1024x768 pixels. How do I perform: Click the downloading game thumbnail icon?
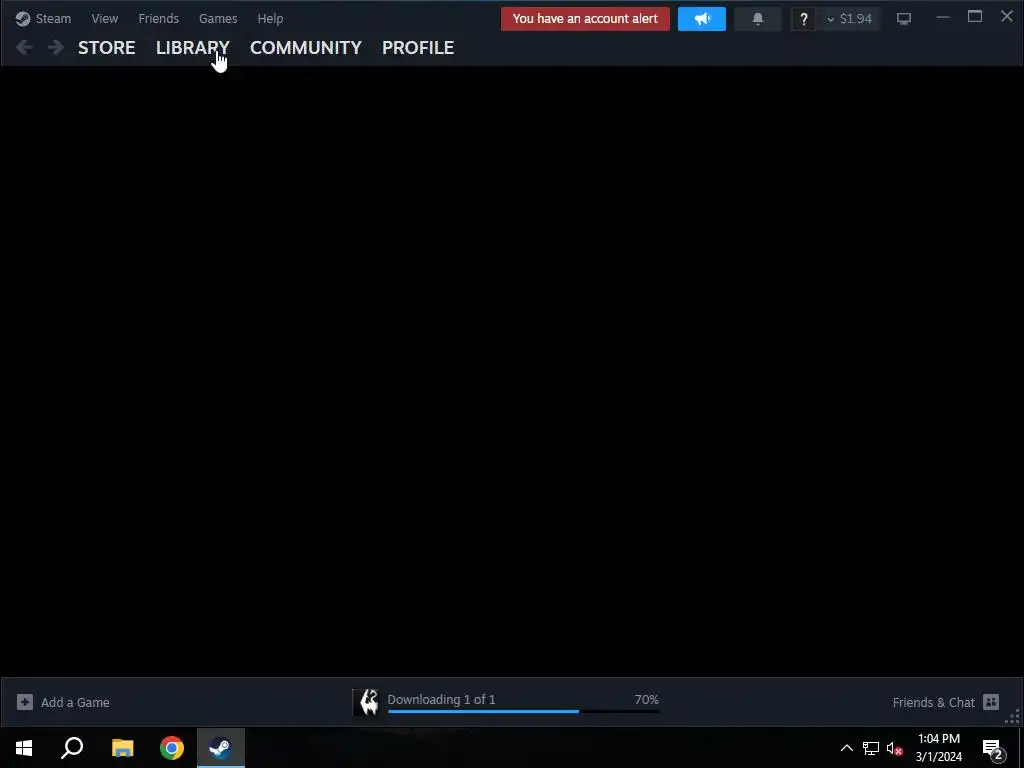click(x=366, y=702)
